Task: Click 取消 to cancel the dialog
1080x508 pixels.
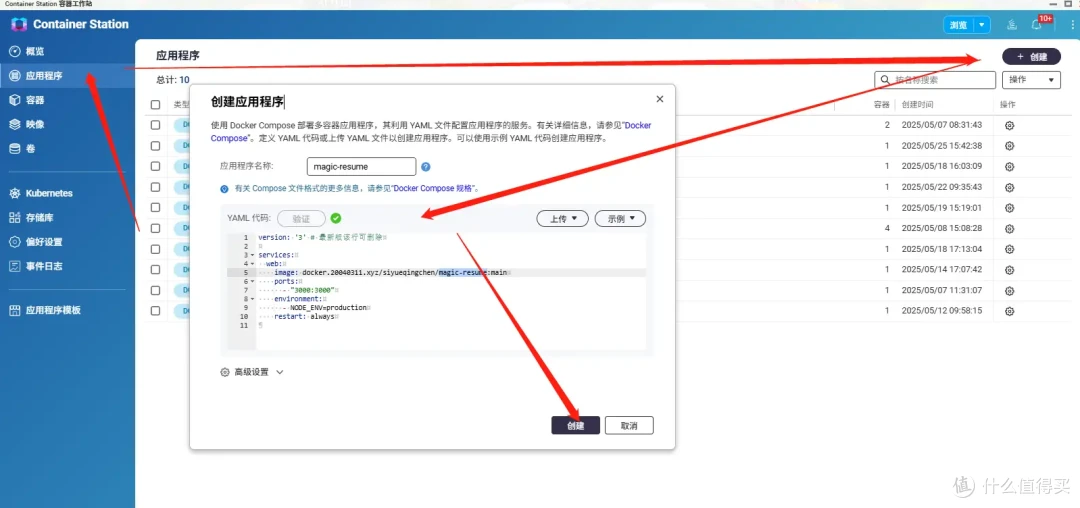Action: (x=629, y=425)
